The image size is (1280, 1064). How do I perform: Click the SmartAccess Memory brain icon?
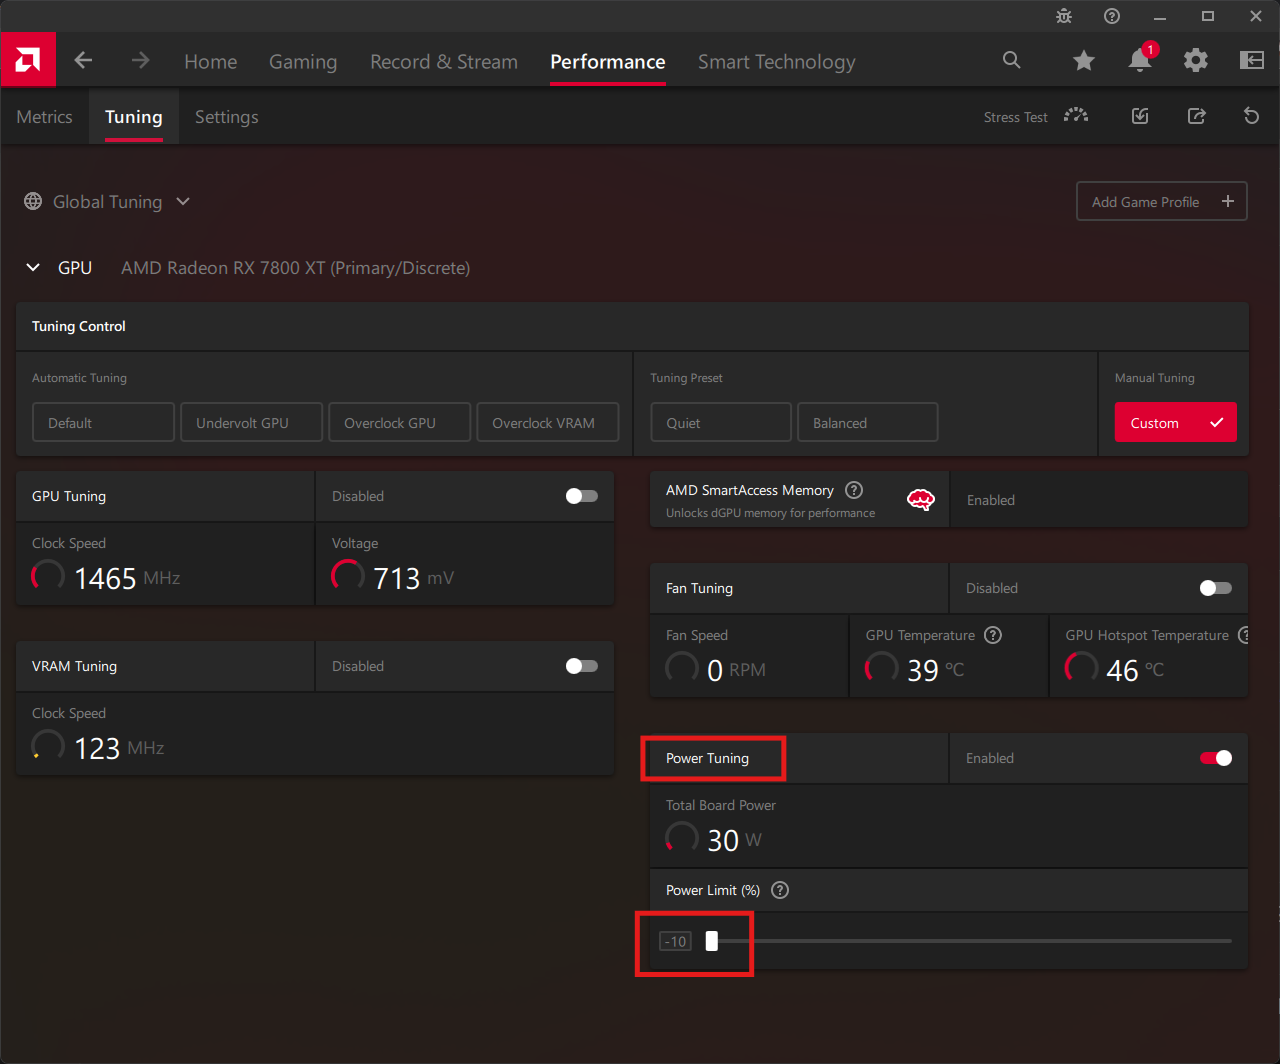point(921,499)
